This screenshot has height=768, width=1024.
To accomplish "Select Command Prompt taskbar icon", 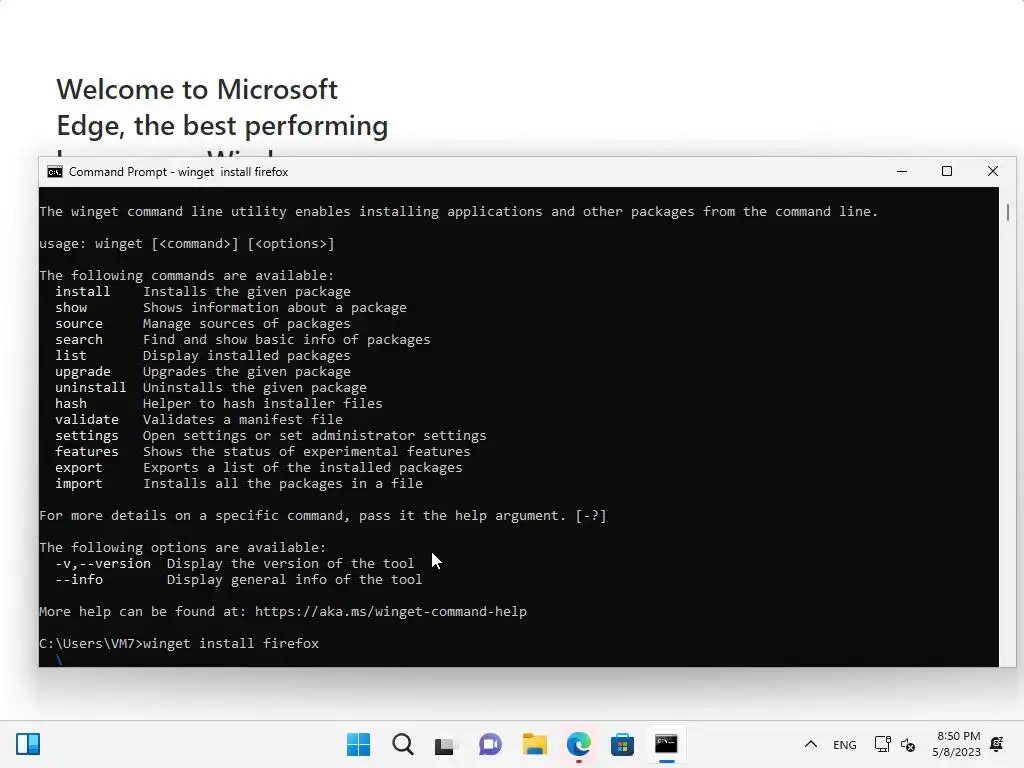I will pos(666,744).
